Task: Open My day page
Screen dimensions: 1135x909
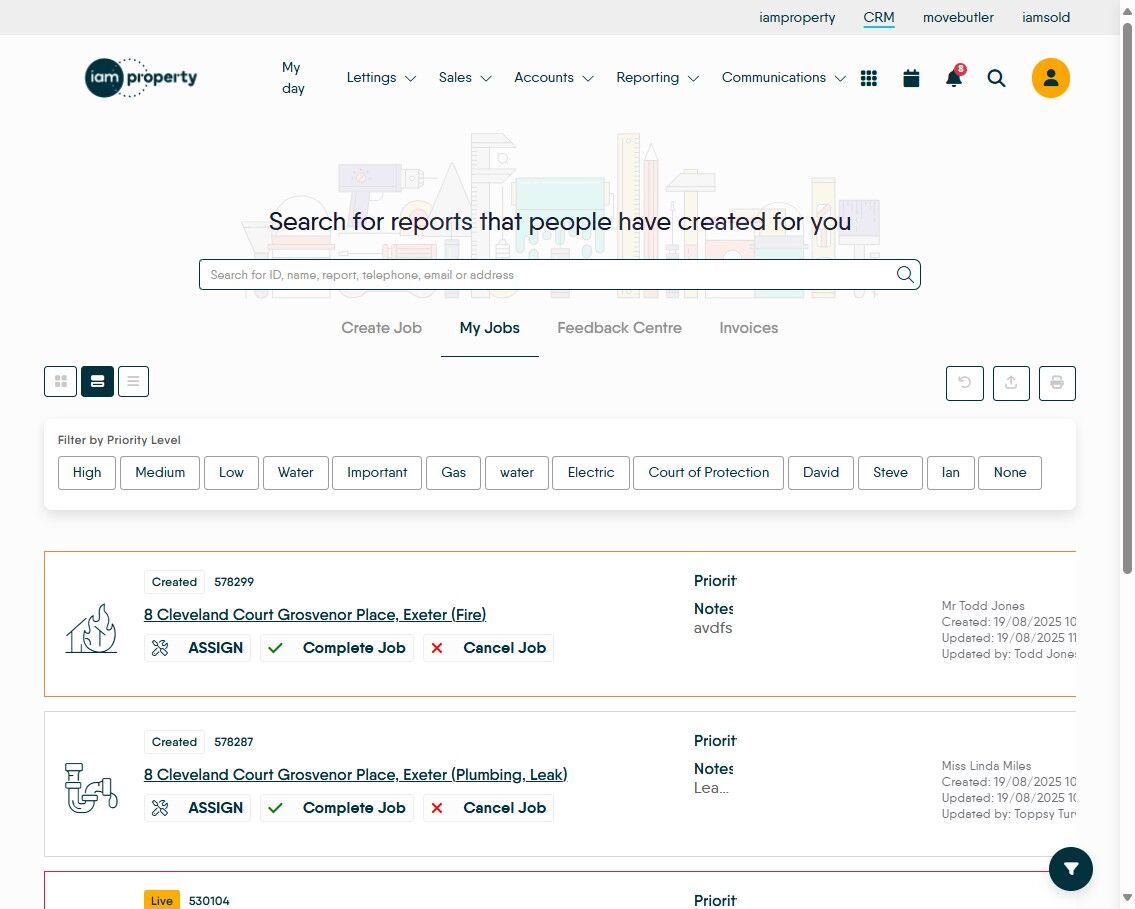Action: click(x=292, y=77)
